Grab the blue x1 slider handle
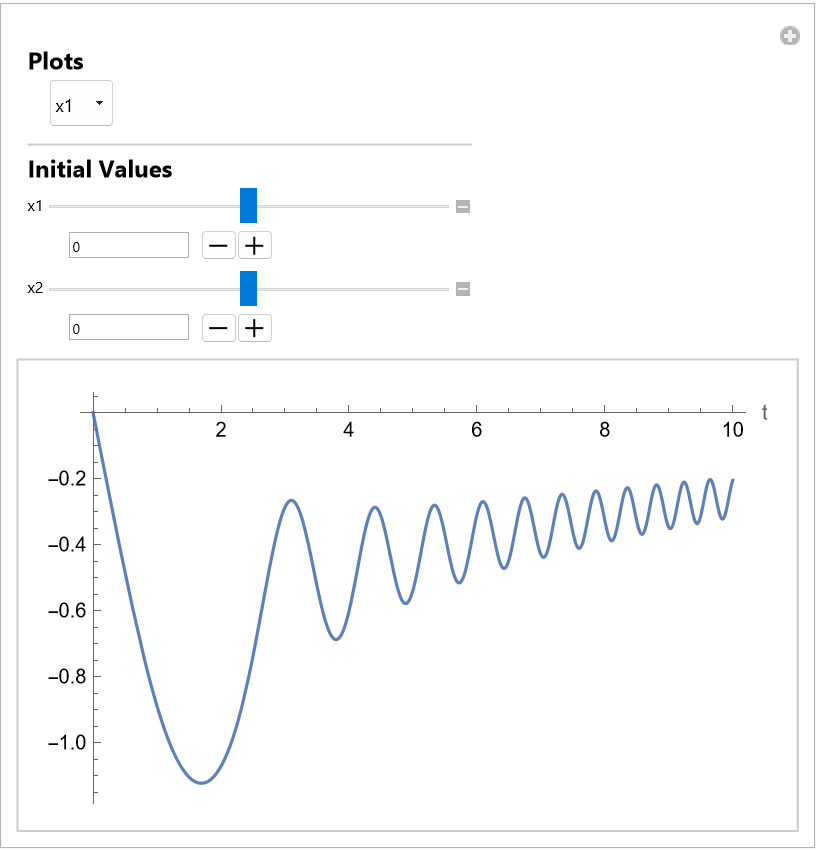816x852 pixels. pos(249,205)
